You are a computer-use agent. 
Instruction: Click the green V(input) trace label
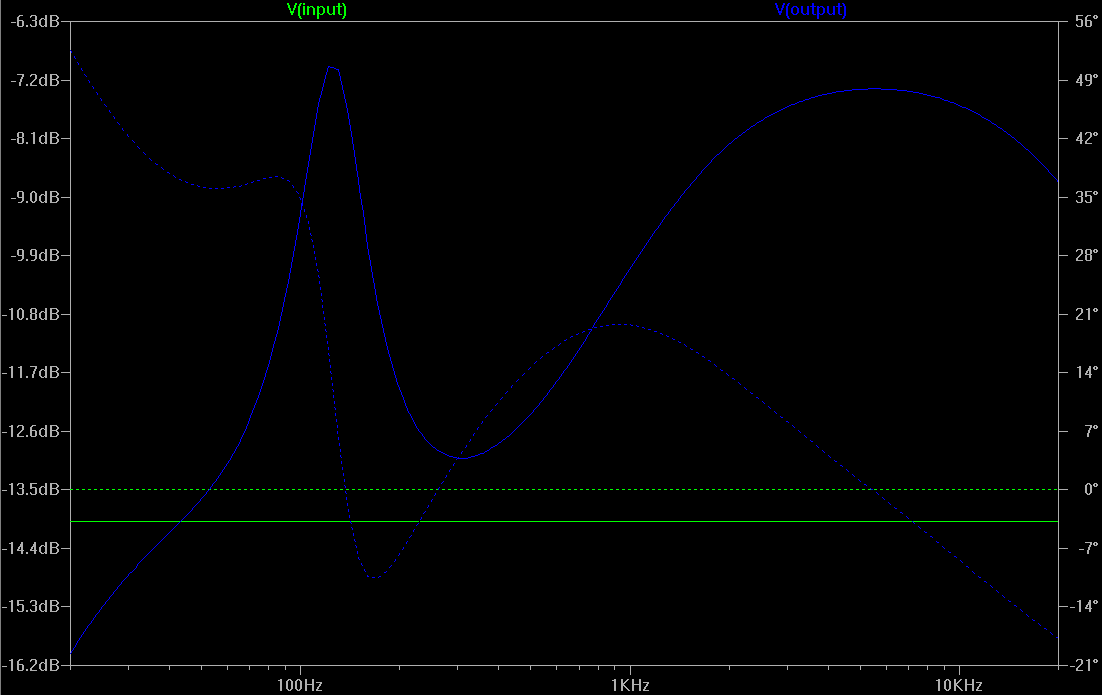click(317, 10)
